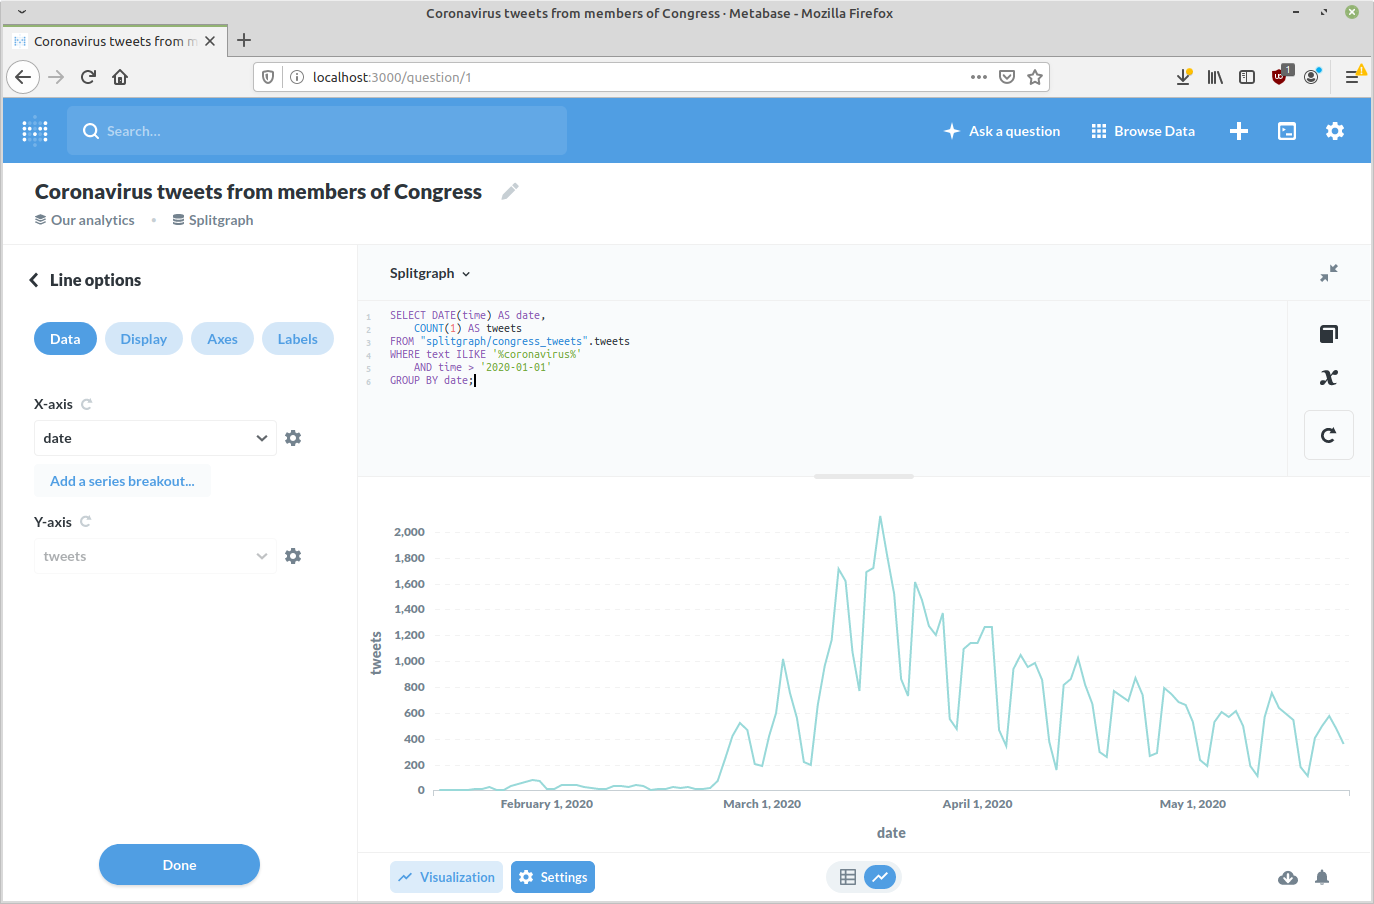The image size is (1374, 904).
Task: Switch to table view toggle
Action: pyautogui.click(x=848, y=877)
